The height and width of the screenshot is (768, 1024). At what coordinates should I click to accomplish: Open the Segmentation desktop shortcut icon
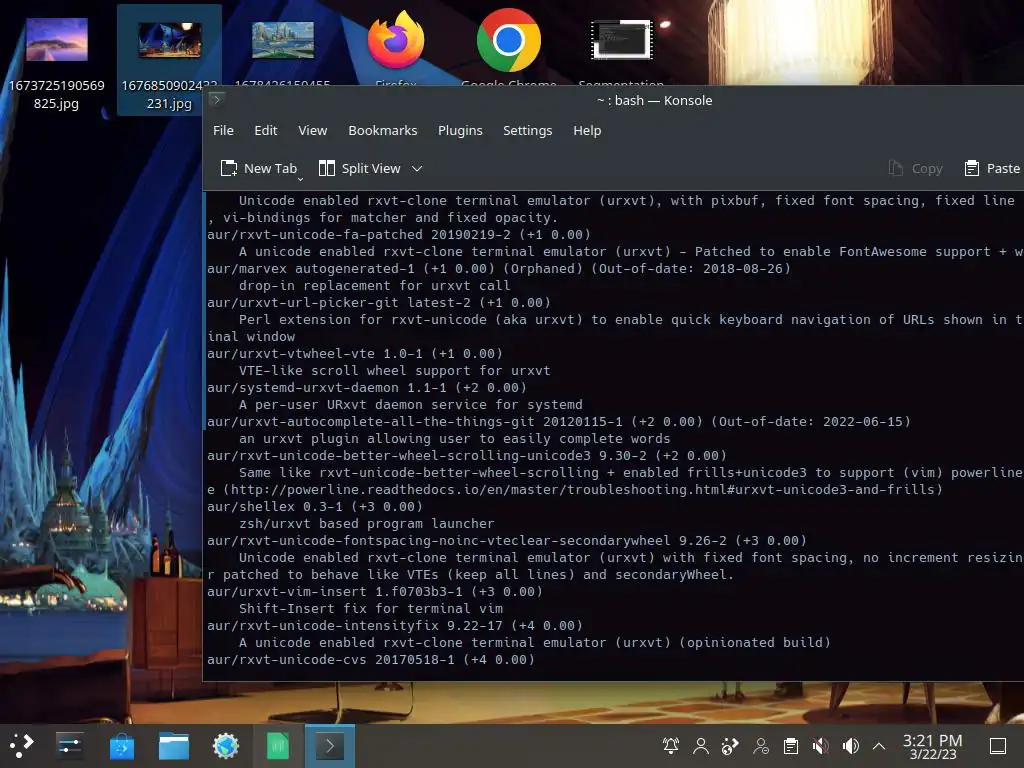(622, 40)
